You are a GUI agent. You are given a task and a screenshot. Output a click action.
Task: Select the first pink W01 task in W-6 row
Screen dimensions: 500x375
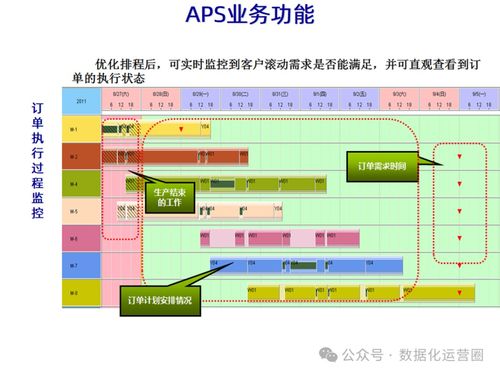pos(205,239)
